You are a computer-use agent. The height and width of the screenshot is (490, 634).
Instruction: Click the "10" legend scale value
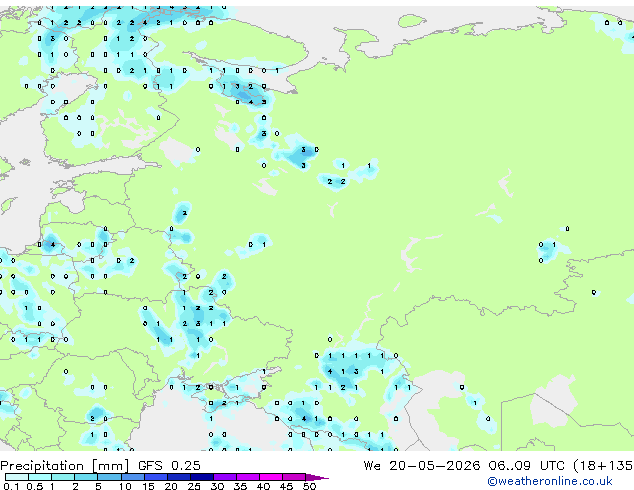125,486
